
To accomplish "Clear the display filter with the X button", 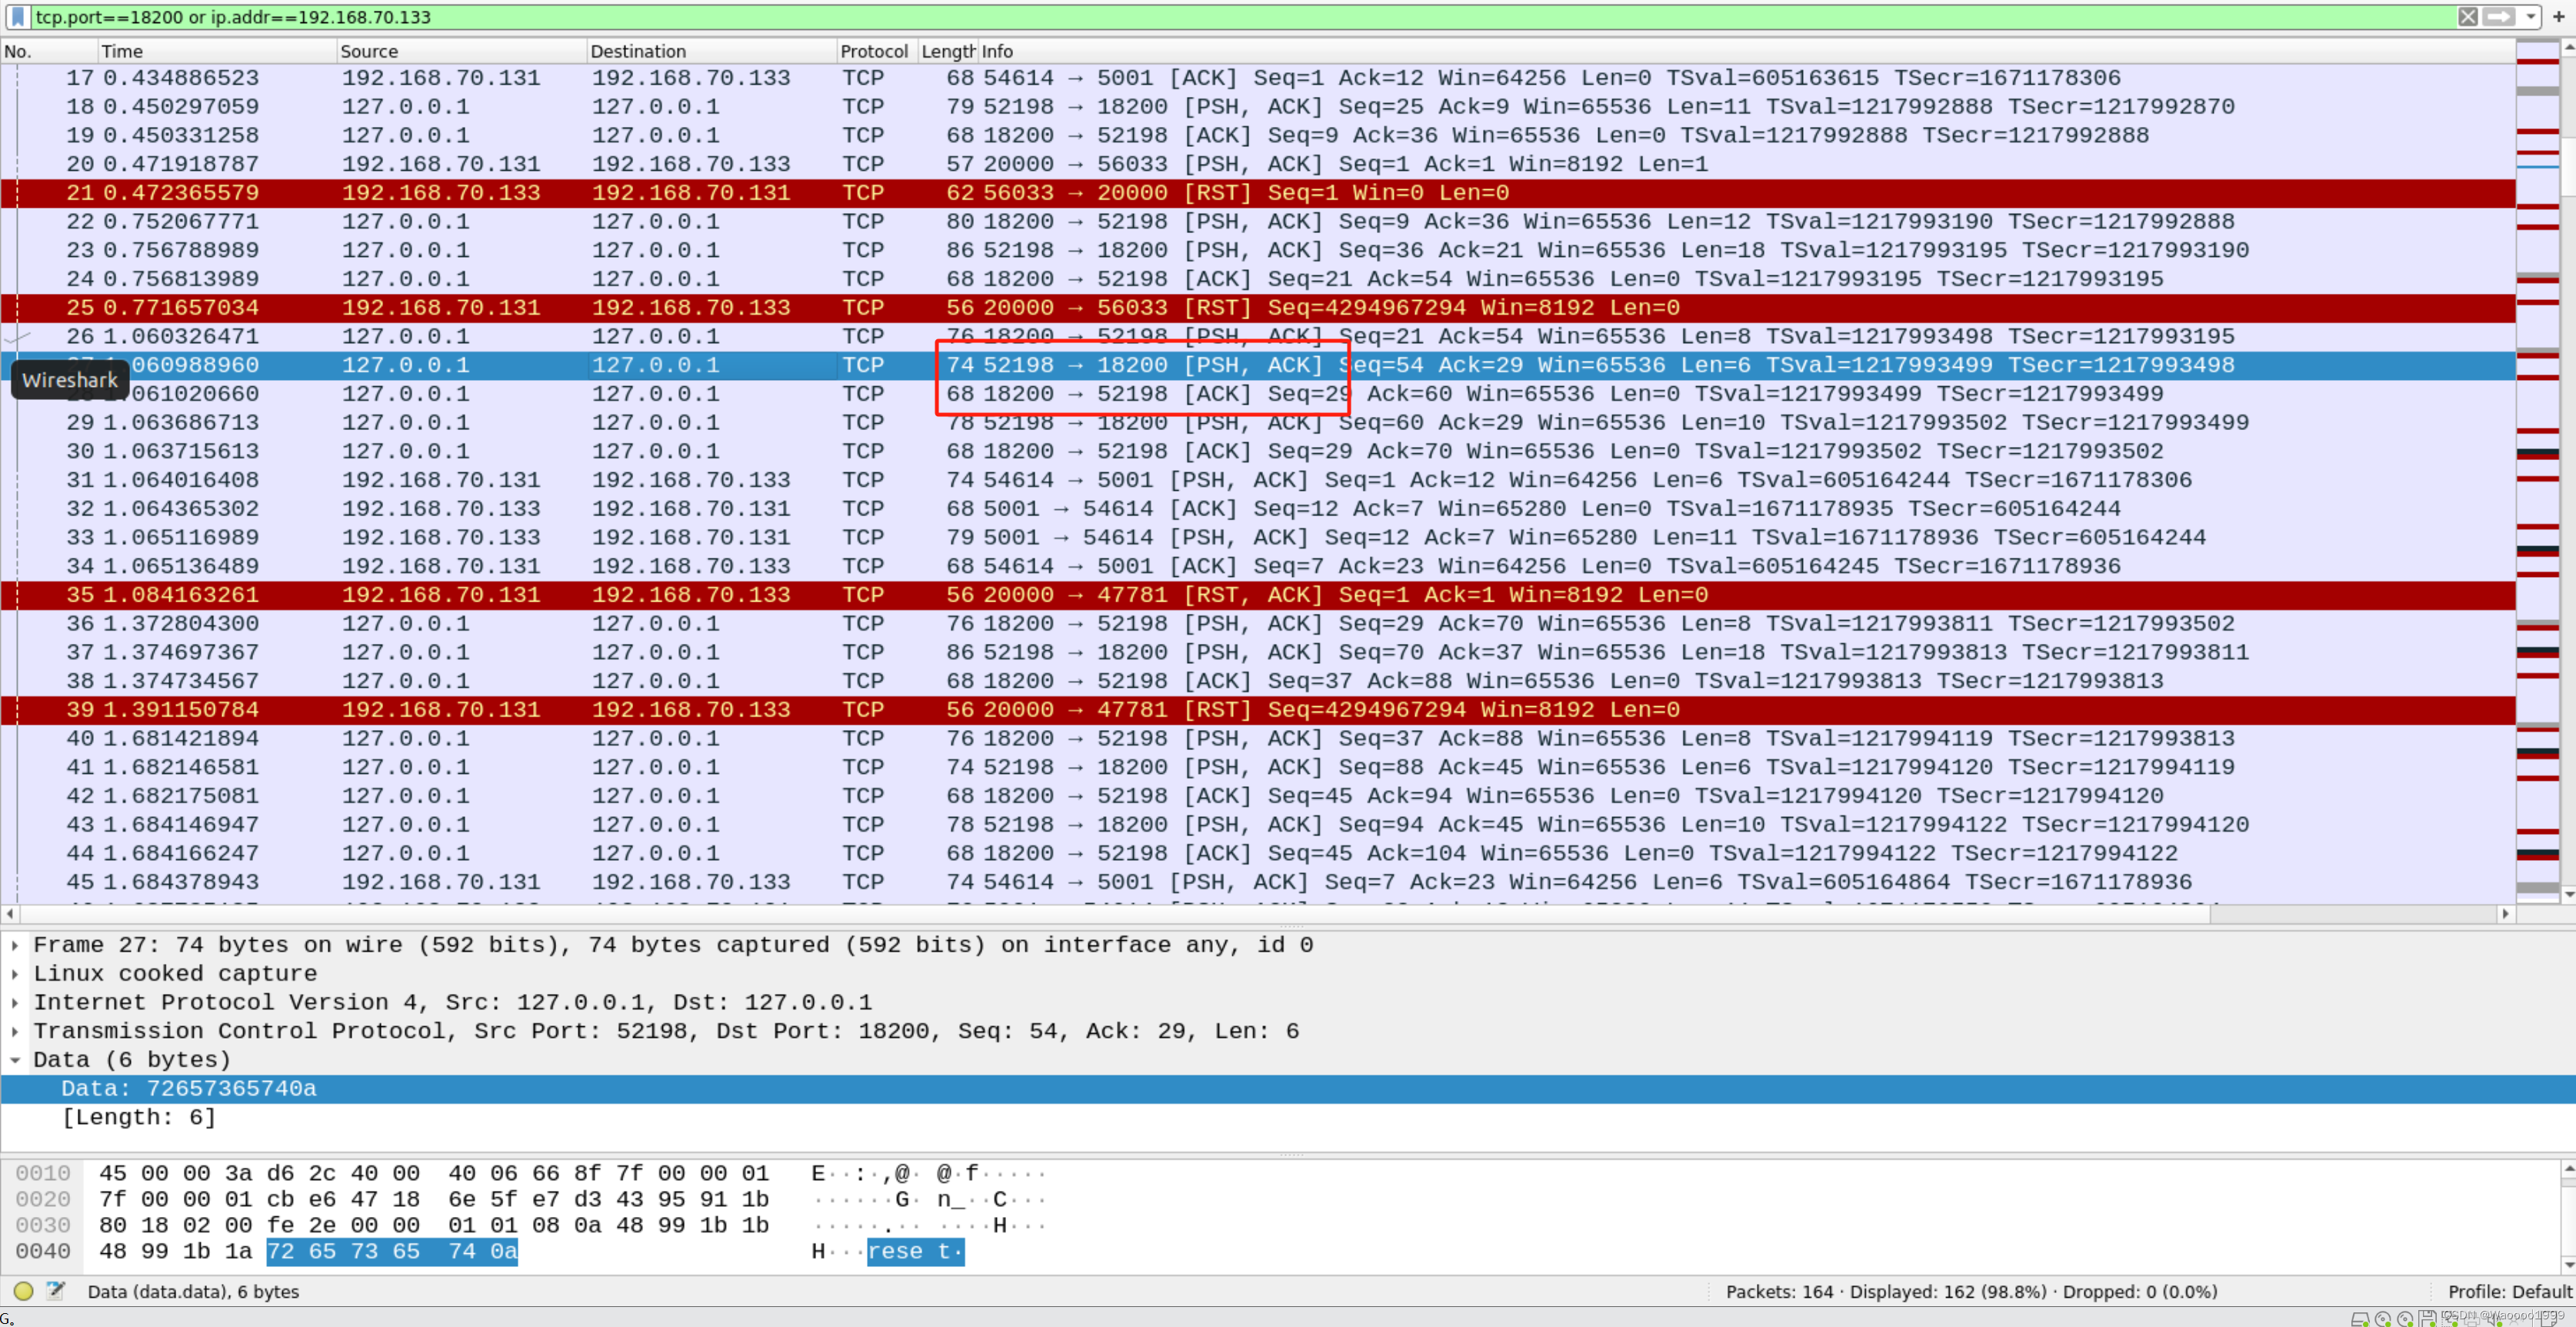I will 2467,17.
